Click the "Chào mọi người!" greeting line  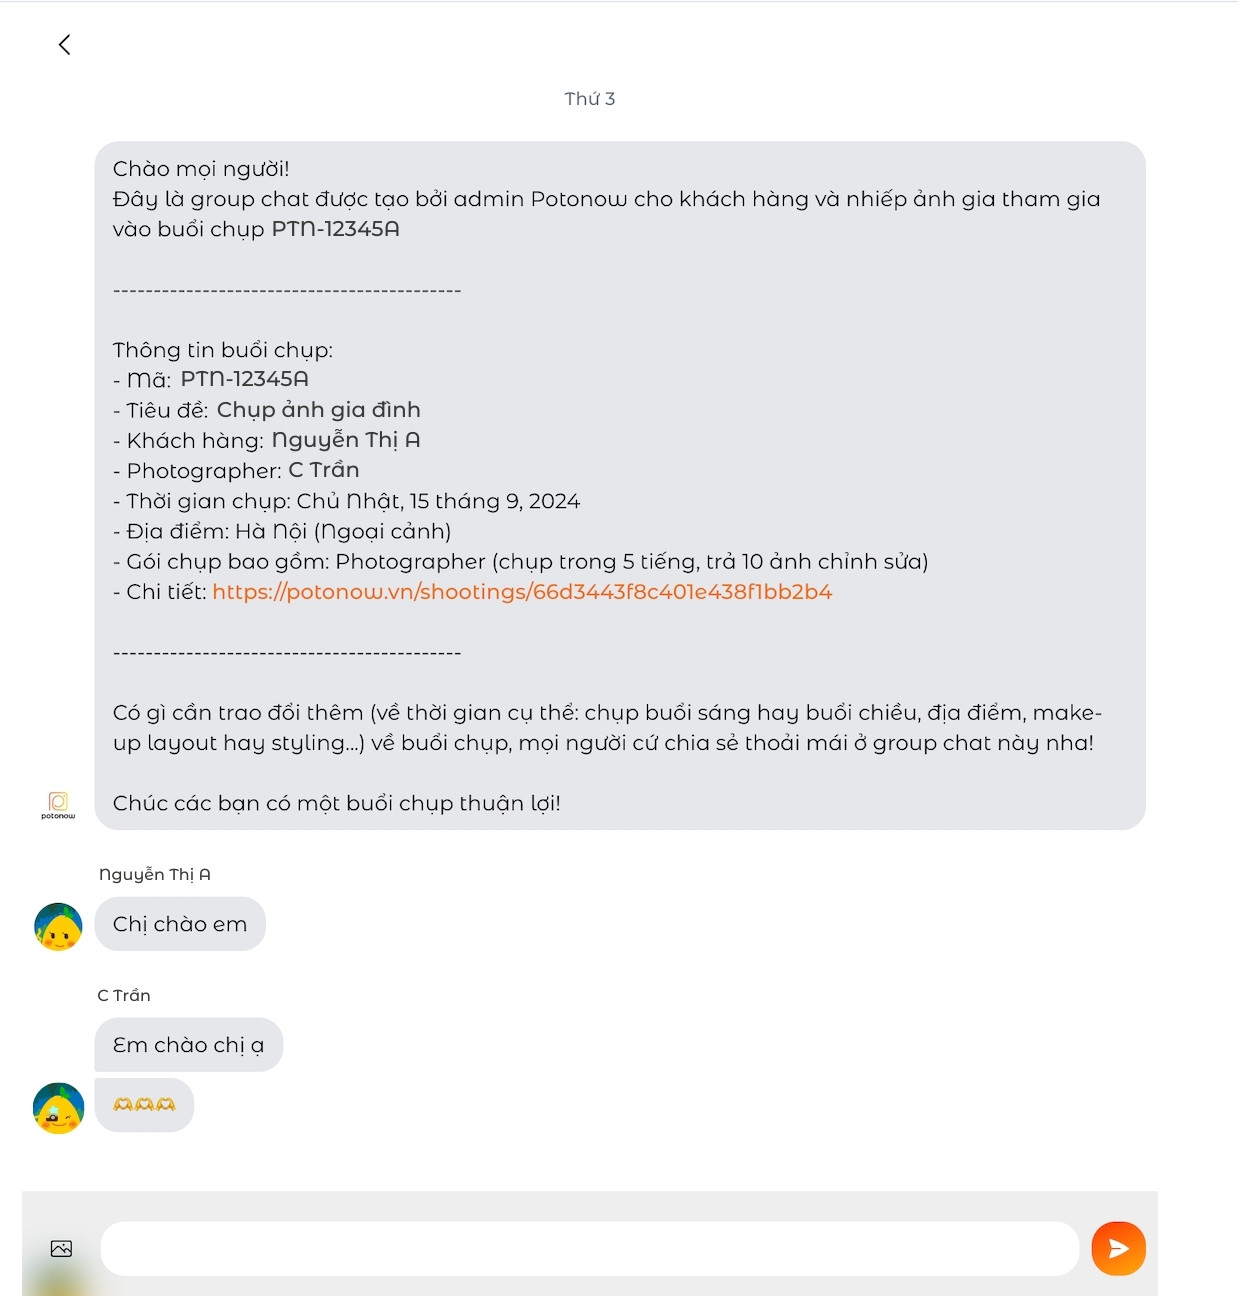tap(201, 169)
